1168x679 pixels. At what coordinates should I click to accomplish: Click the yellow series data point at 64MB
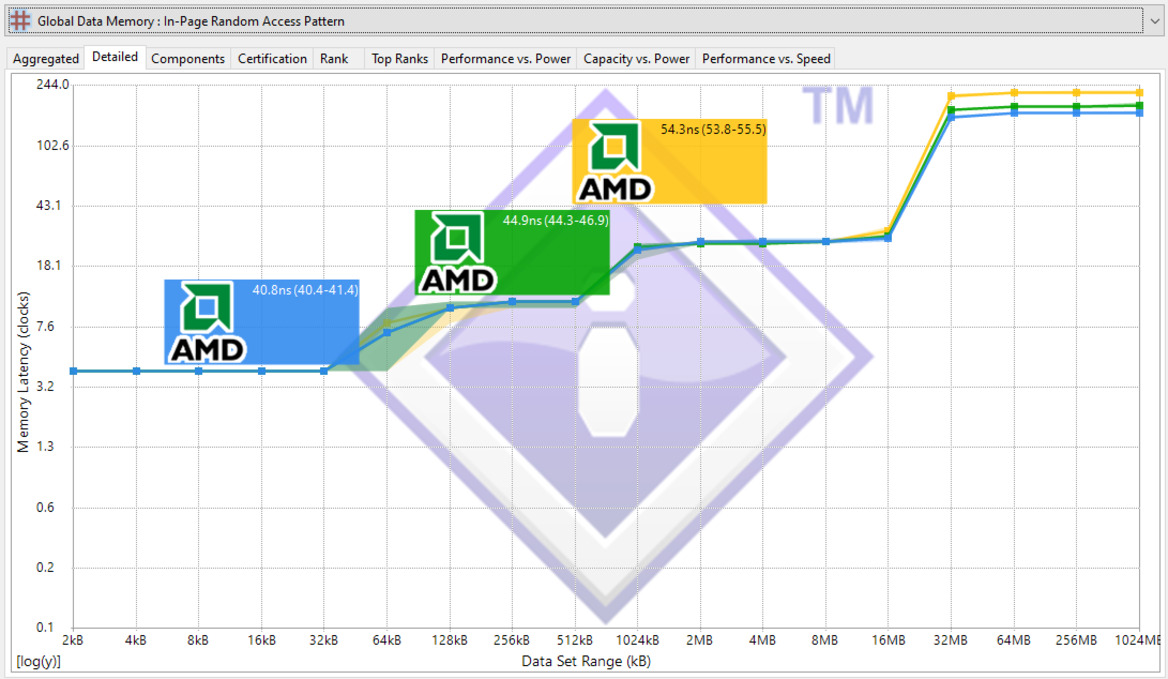point(1014,92)
